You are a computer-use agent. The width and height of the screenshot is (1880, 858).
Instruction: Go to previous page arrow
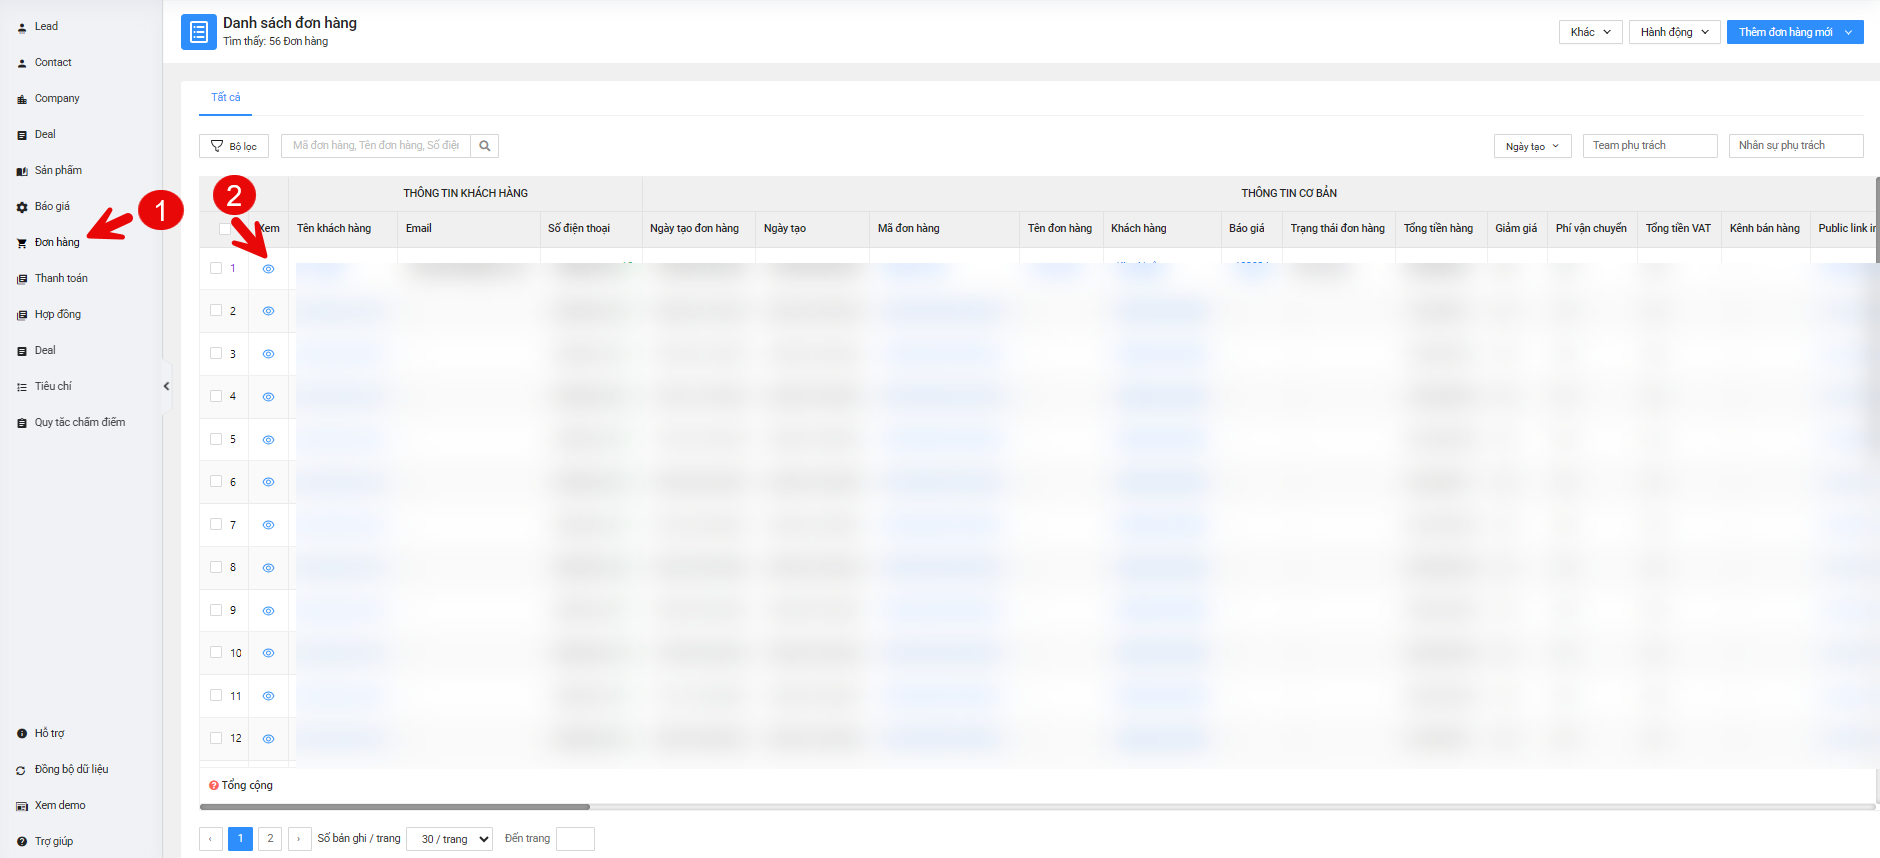click(211, 839)
